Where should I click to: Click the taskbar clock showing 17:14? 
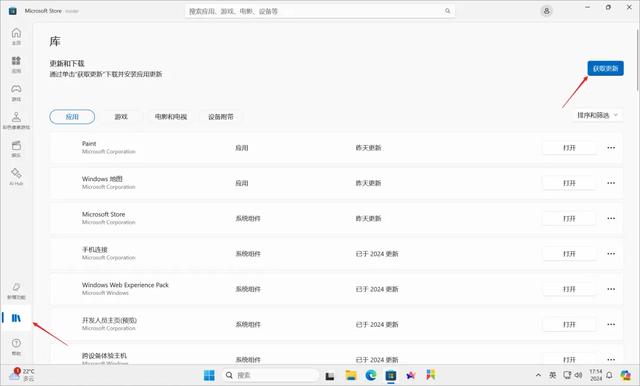pos(596,375)
